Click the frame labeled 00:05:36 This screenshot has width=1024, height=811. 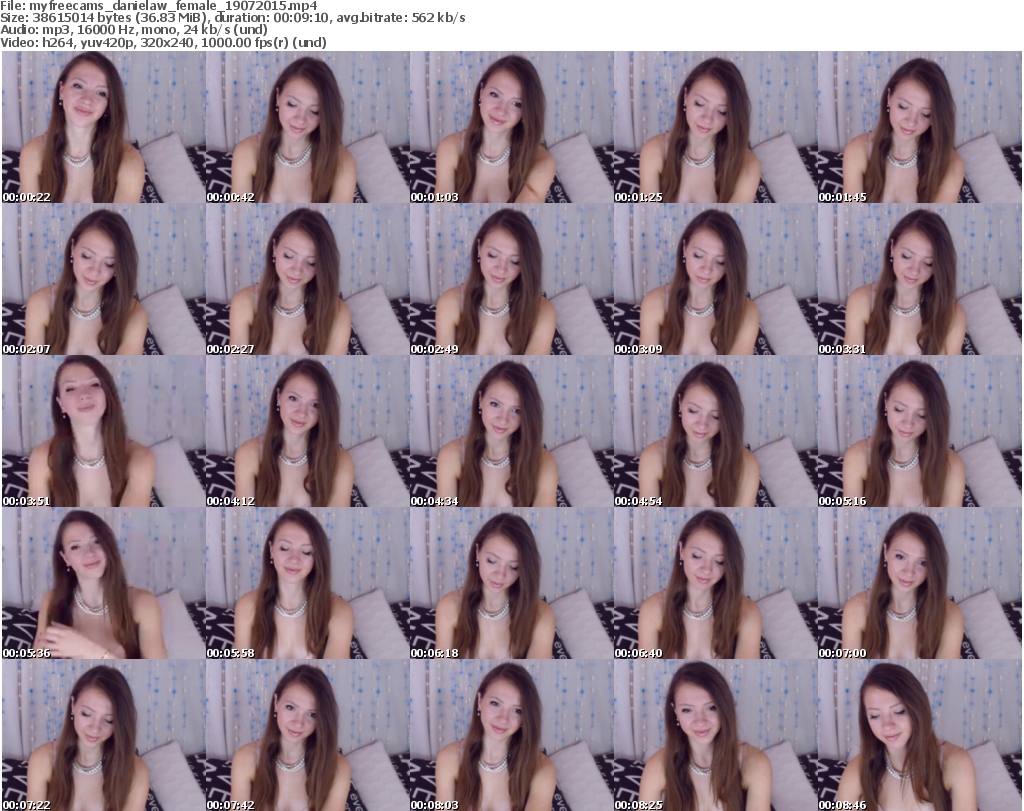click(x=104, y=583)
